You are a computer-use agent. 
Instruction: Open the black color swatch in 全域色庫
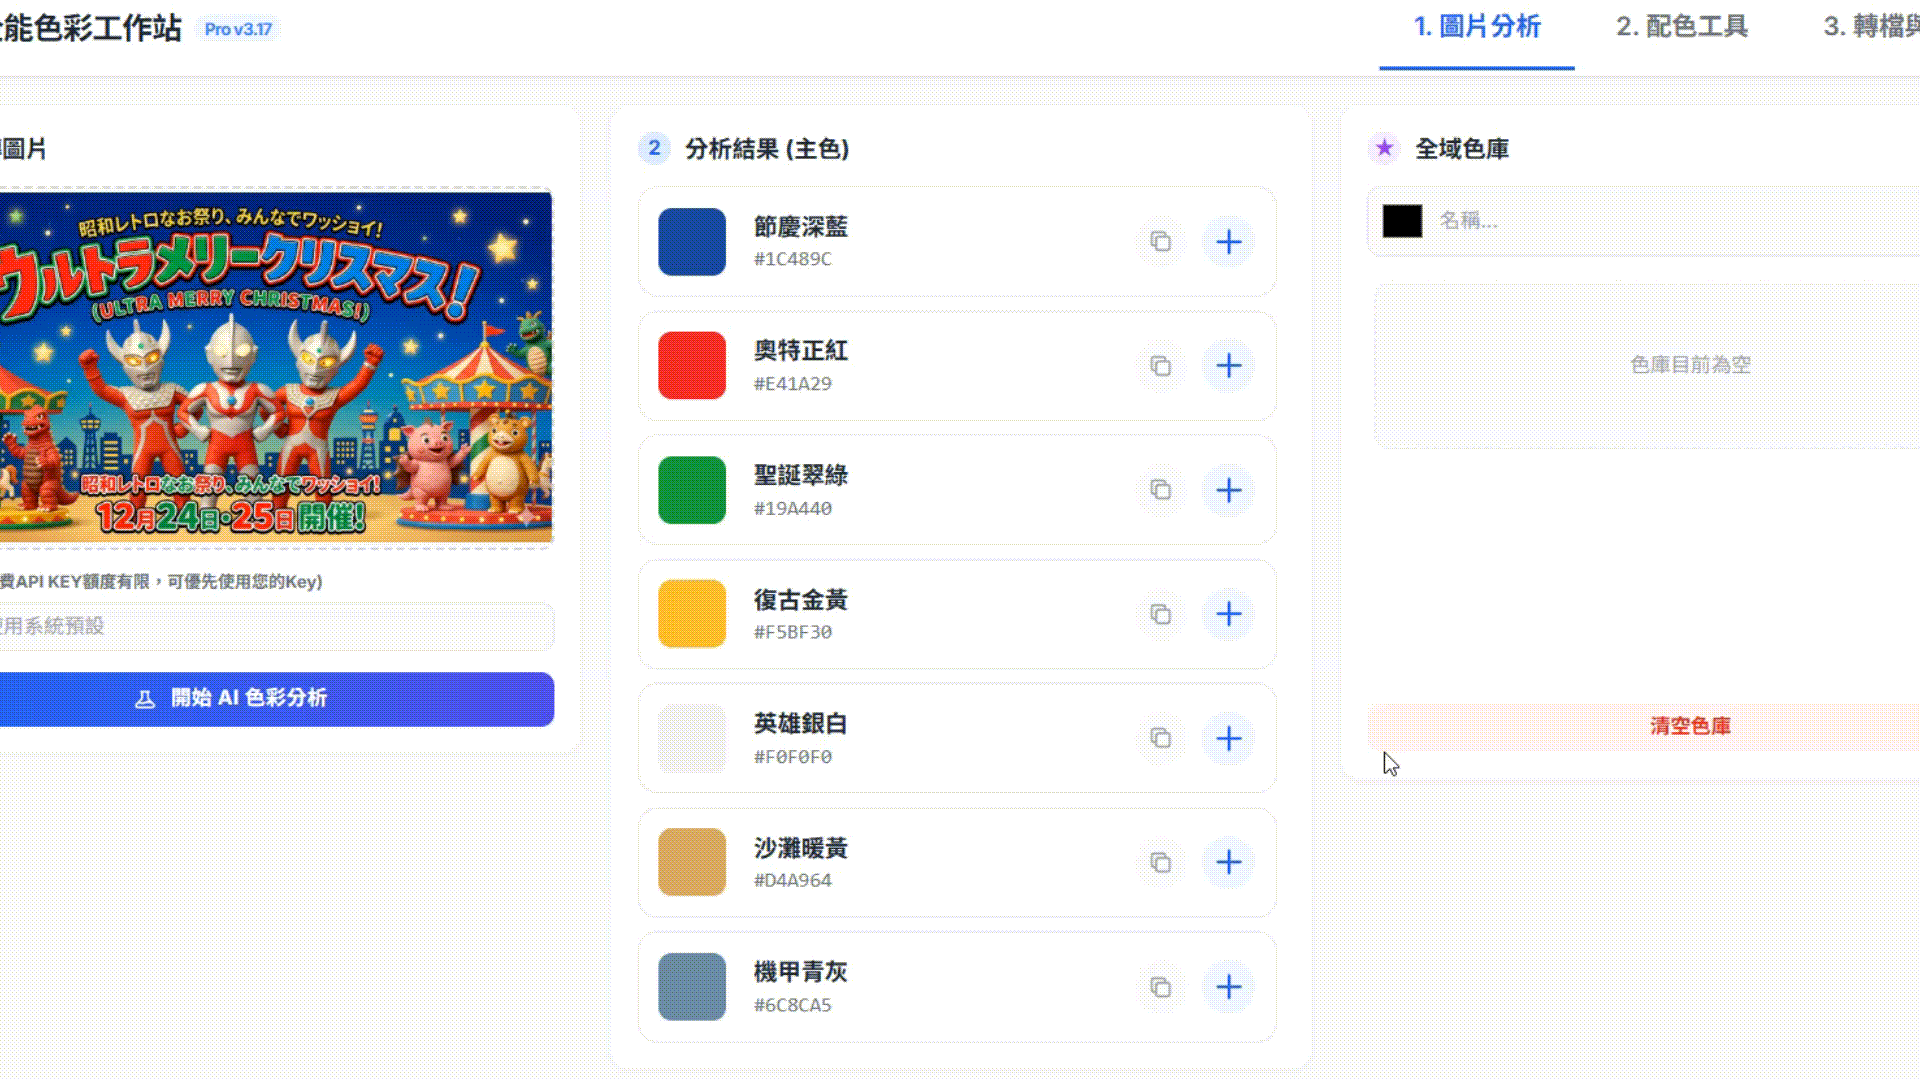[1401, 222]
